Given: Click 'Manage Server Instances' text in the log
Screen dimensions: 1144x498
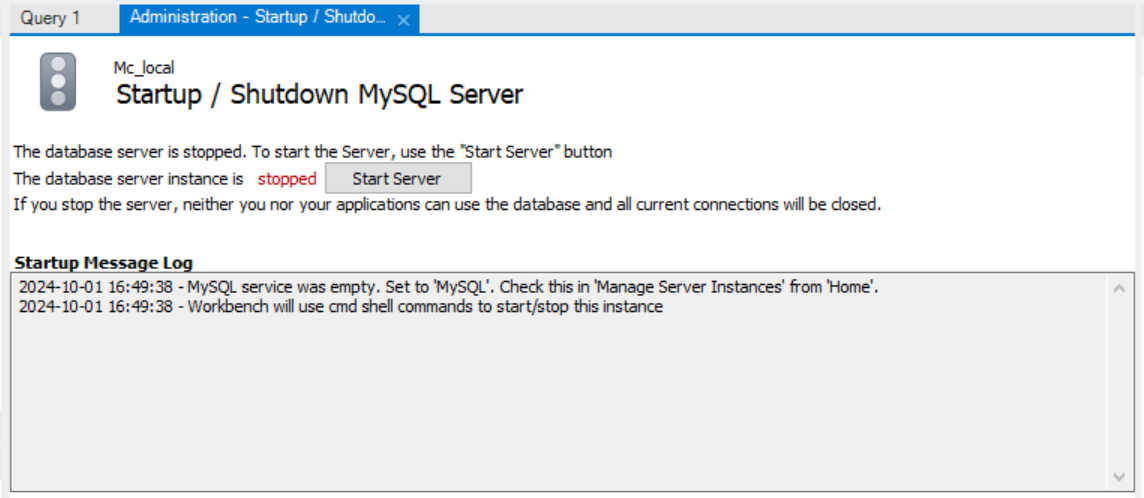Looking at the screenshot, I should [x=701, y=287].
